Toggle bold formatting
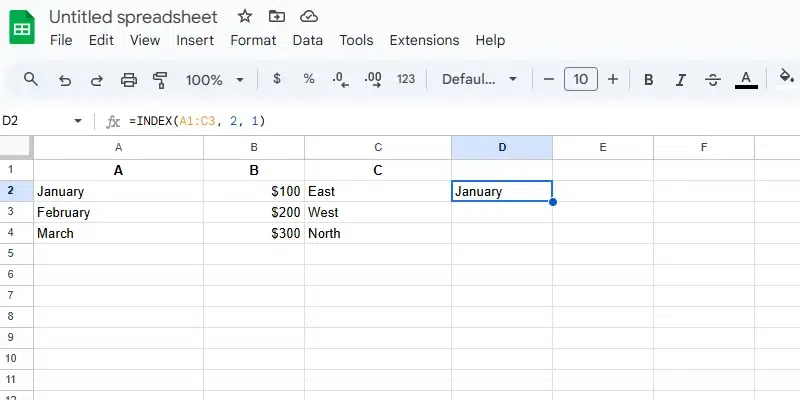This screenshot has width=800, height=400. tap(648, 80)
